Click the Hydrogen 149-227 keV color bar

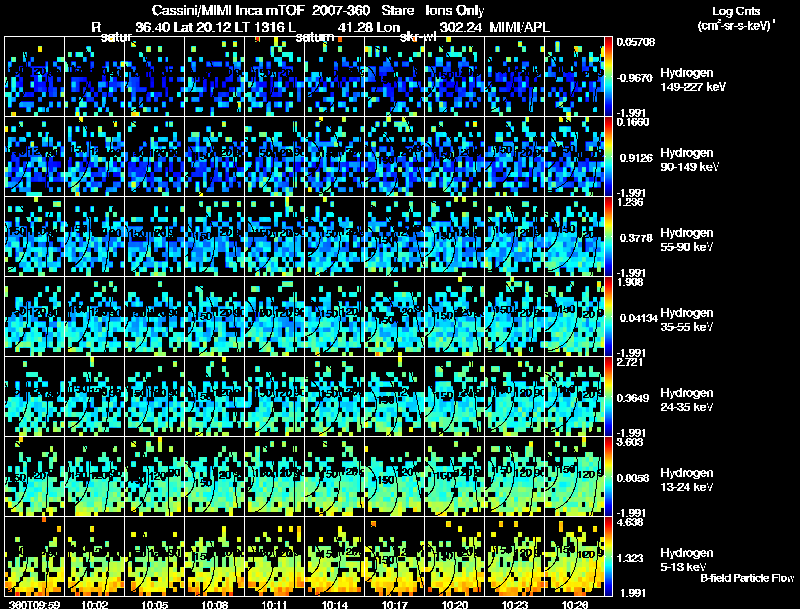[x=608, y=77]
